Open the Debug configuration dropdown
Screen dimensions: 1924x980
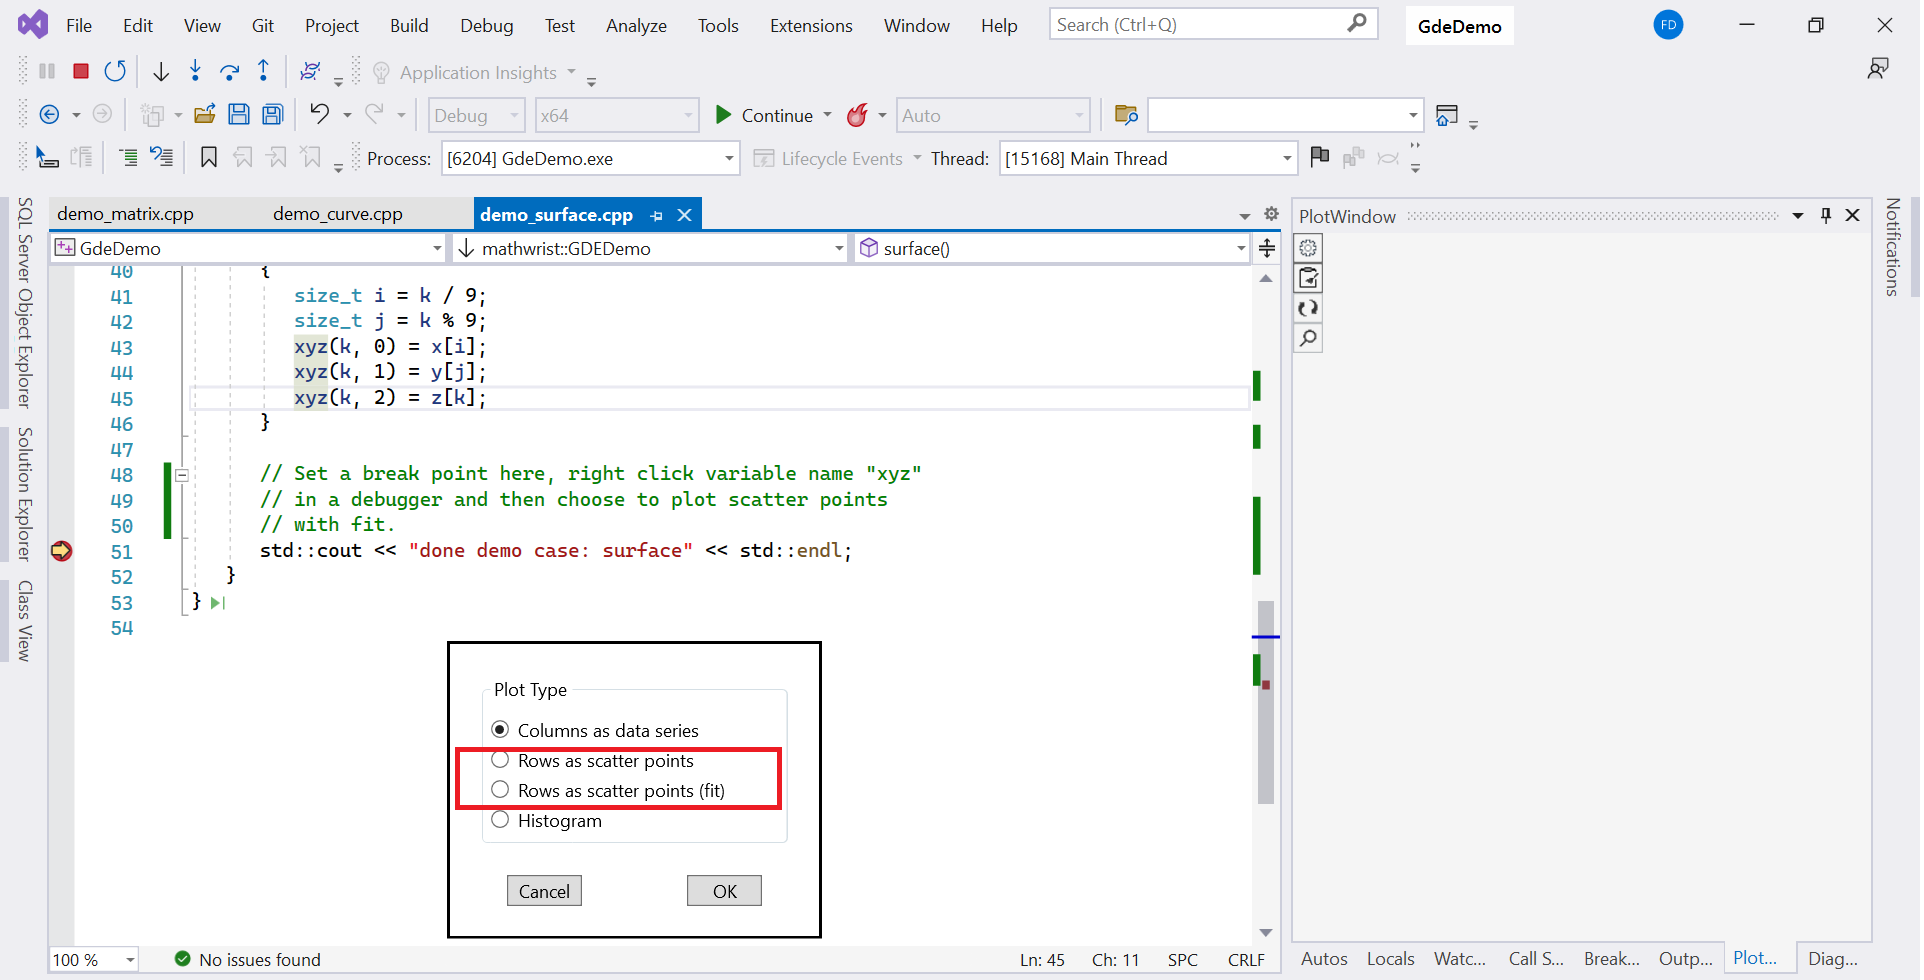(x=476, y=115)
